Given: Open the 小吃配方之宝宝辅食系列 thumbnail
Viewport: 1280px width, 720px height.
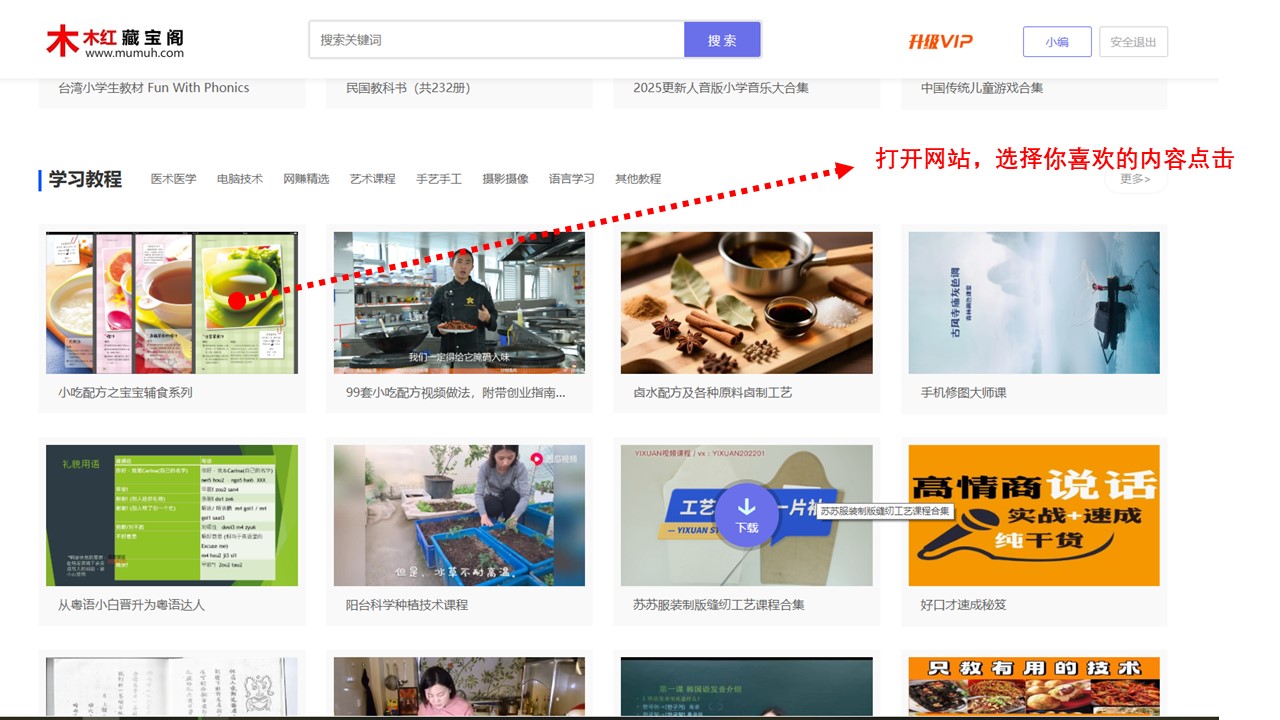Looking at the screenshot, I should (171, 303).
